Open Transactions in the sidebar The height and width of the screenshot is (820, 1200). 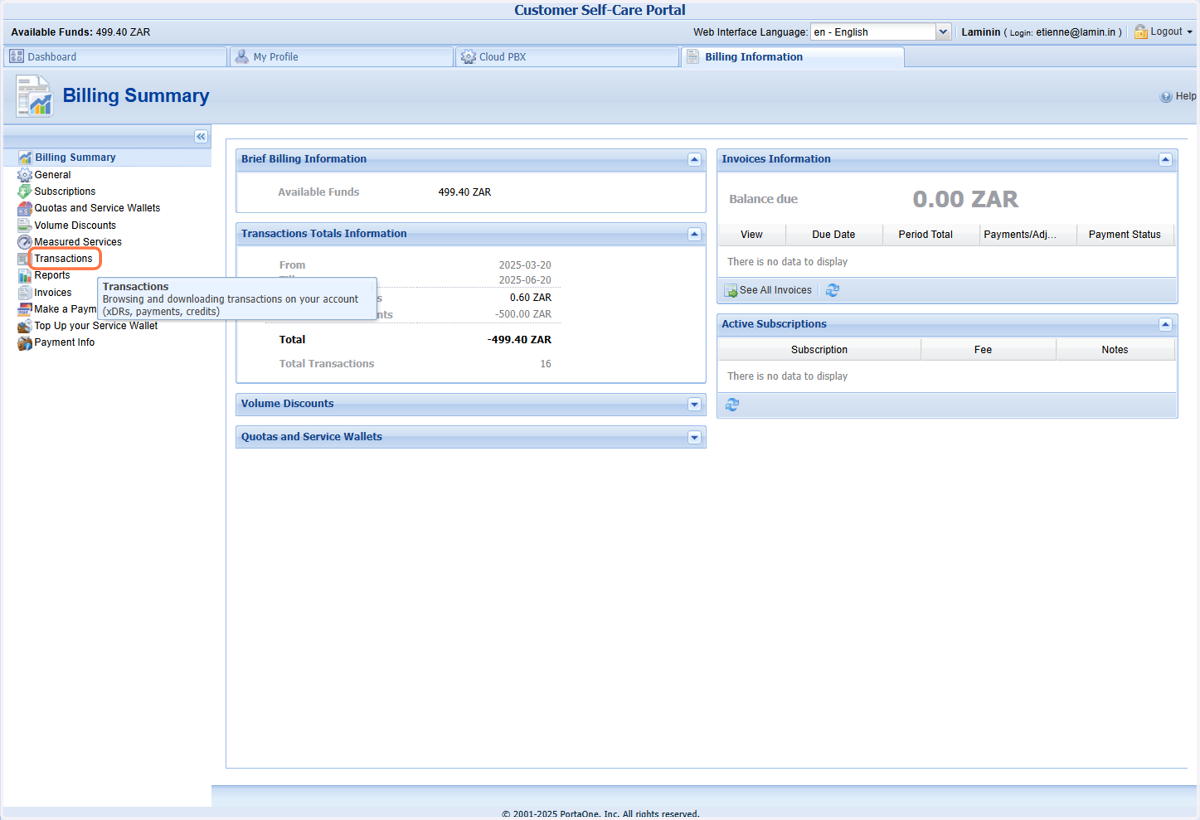(63, 259)
